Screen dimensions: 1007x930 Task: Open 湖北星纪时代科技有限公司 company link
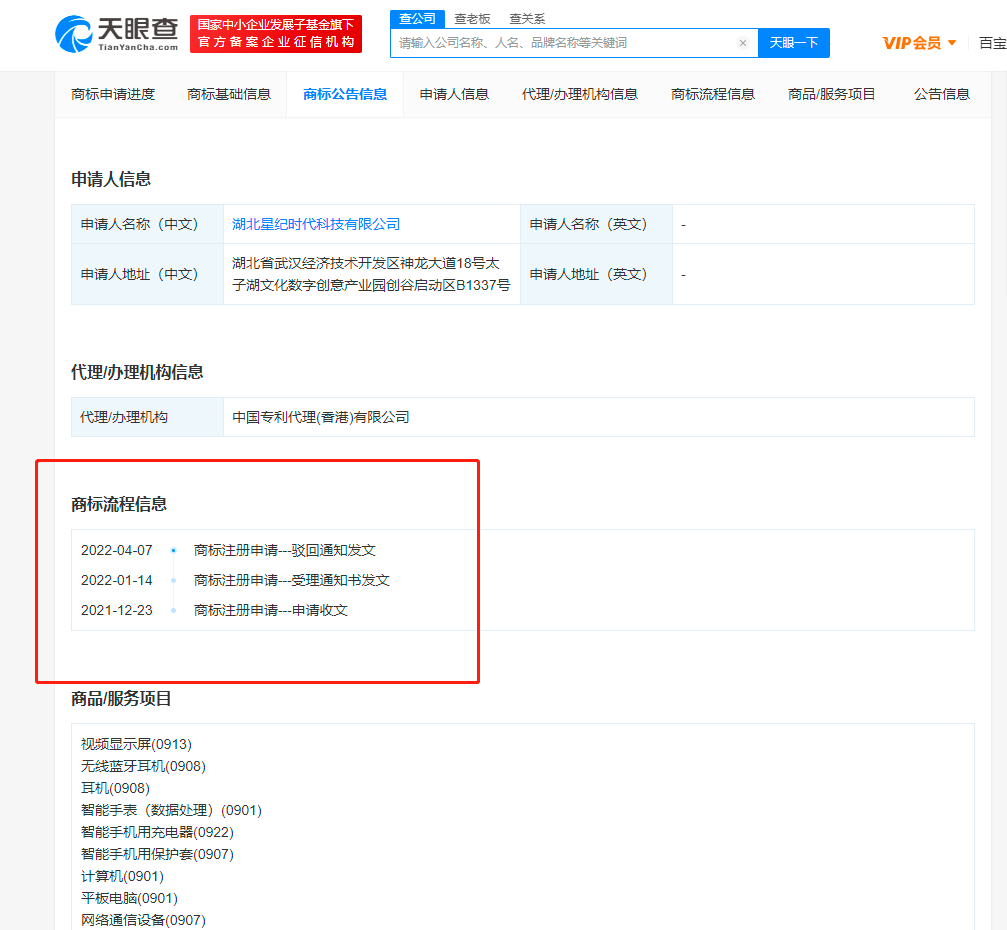tap(316, 224)
